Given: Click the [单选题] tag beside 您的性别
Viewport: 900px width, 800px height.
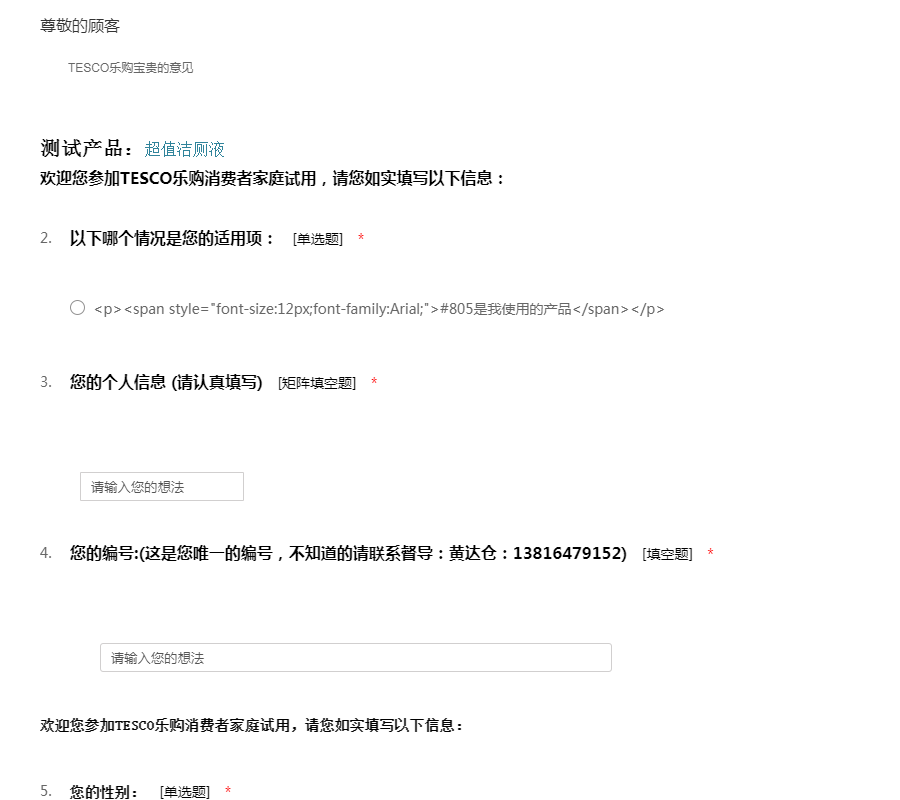Looking at the screenshot, I should 185,792.
